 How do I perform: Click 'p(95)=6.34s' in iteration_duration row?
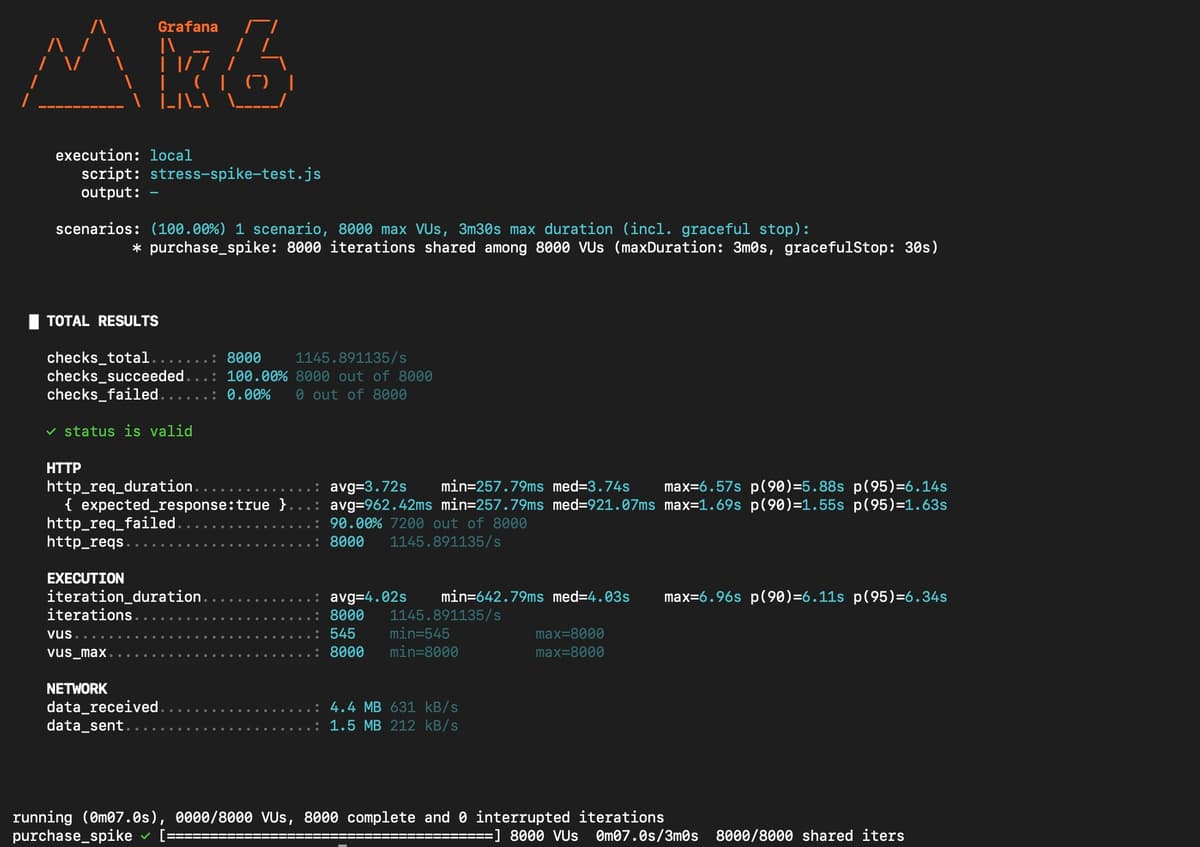click(900, 597)
